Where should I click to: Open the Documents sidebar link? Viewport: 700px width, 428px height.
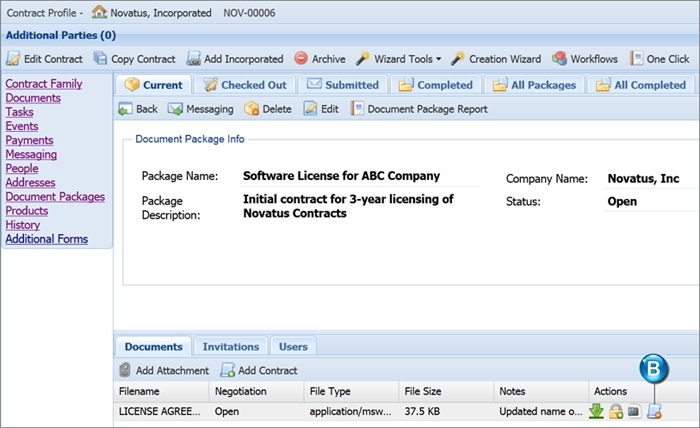pos(33,98)
